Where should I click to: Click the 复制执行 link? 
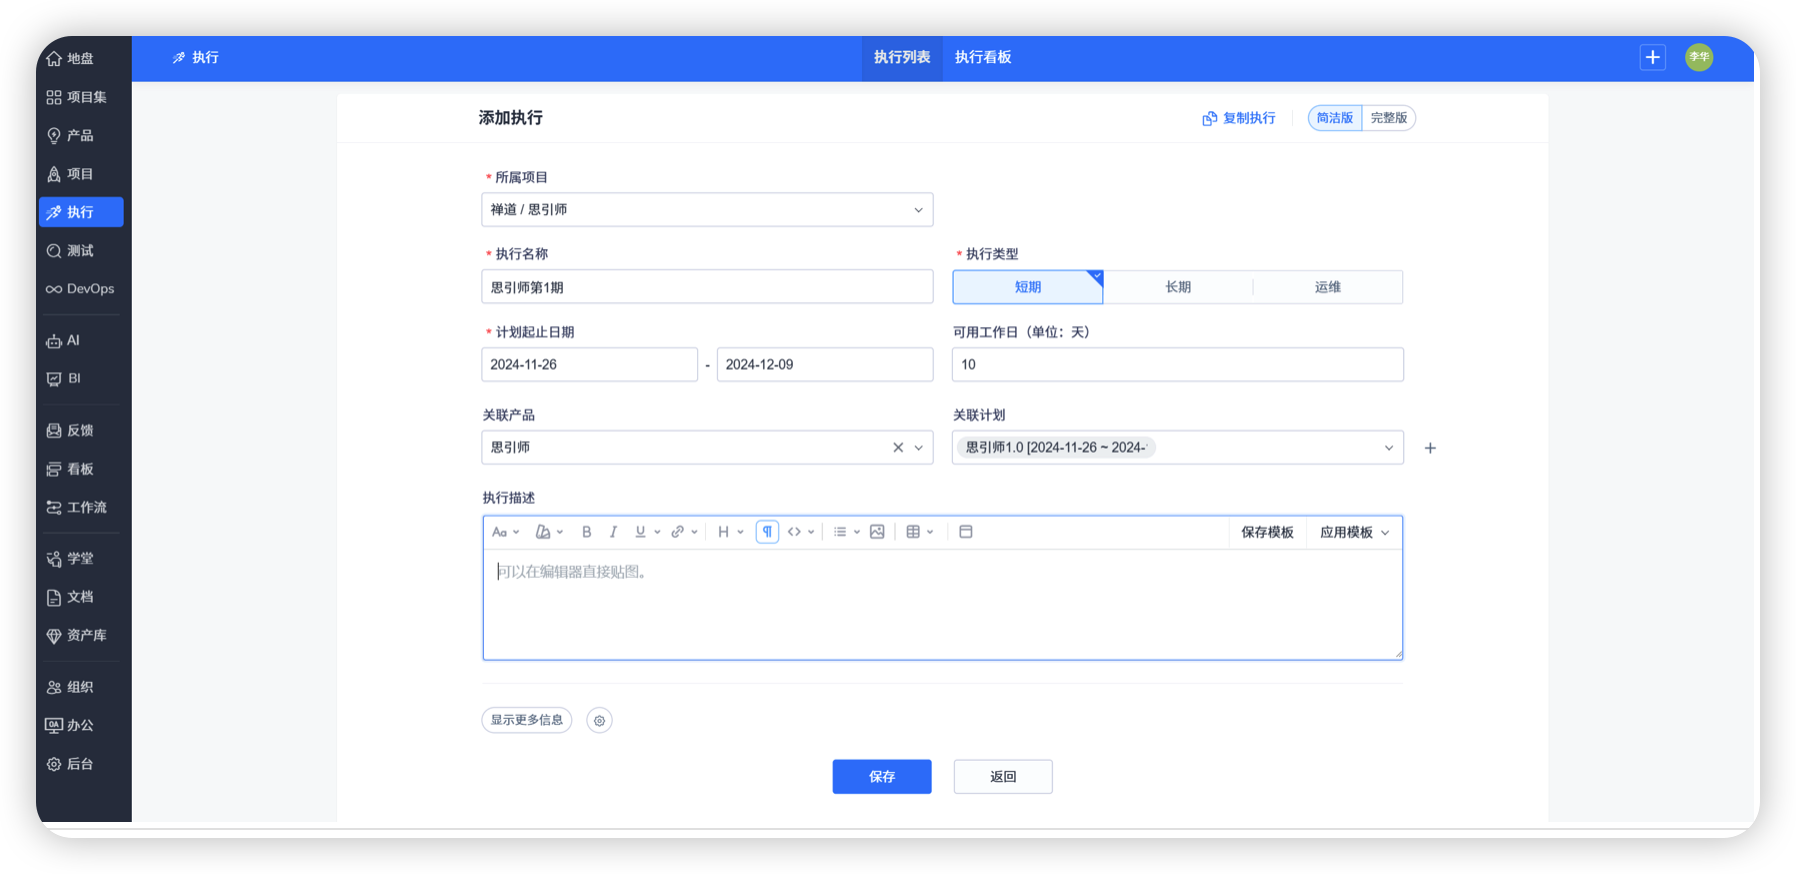(1239, 118)
